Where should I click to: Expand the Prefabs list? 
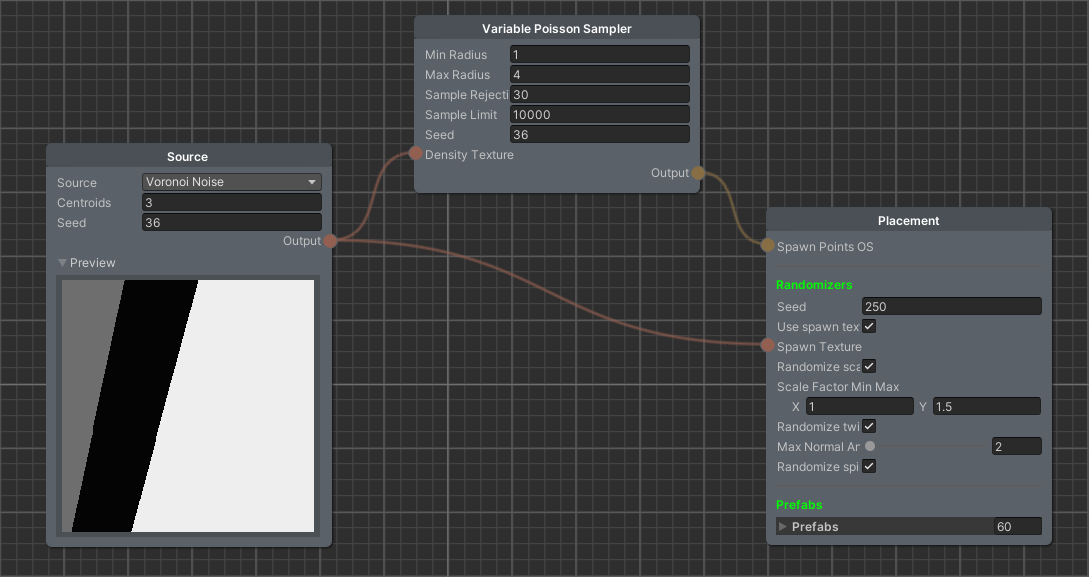[783, 526]
